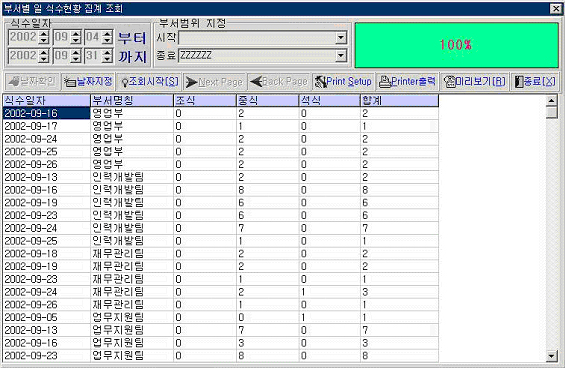Click 업무지원팀 in the 2002-09-23 row
The height and width of the screenshot is (368, 565).
[x=132, y=356]
